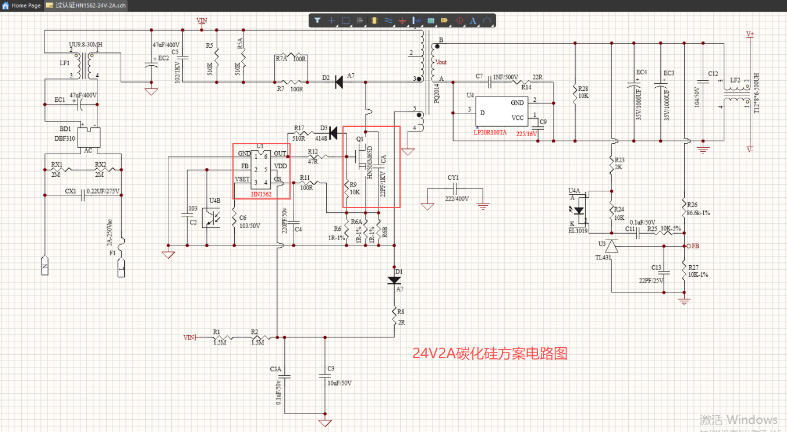Viewport: 787px width, 432px height.
Task: Select the R8 resistor designator
Action: [x=401, y=312]
